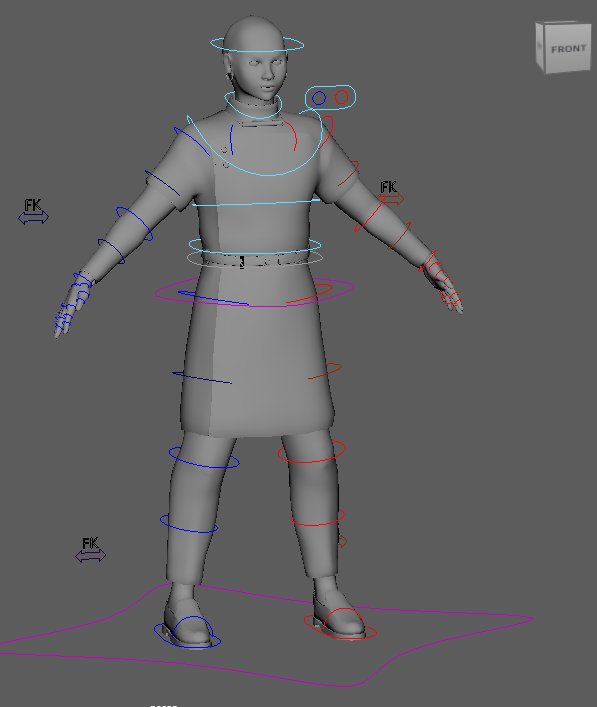Select the white belt ring control

[x=255, y=258]
